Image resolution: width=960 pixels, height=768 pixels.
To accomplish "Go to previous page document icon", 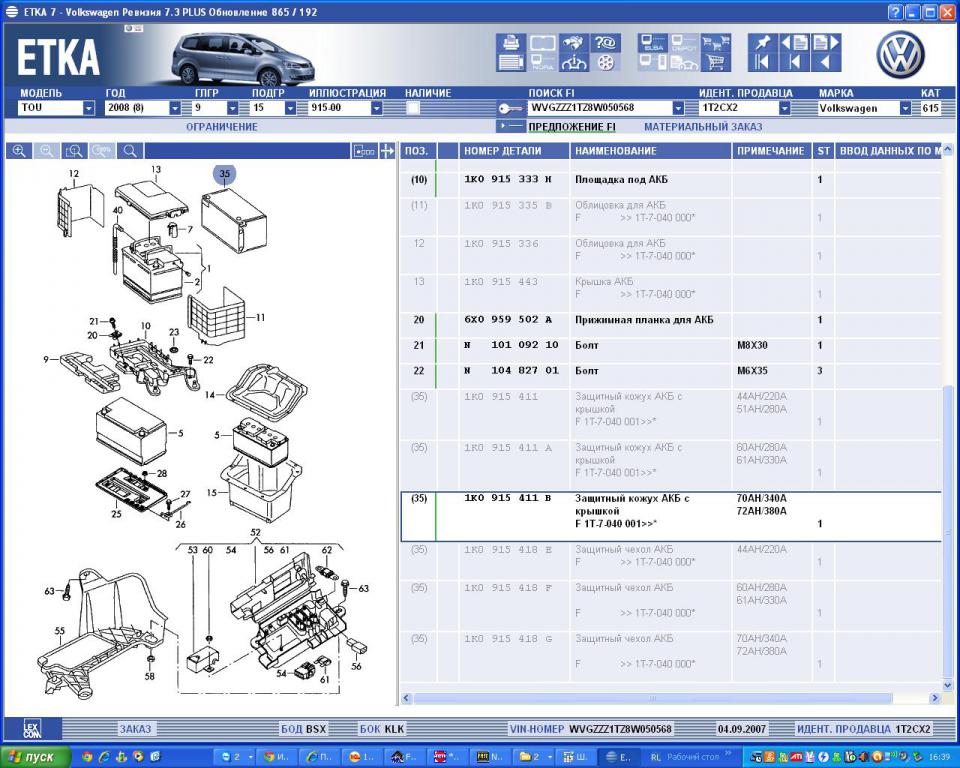I will coord(795,42).
